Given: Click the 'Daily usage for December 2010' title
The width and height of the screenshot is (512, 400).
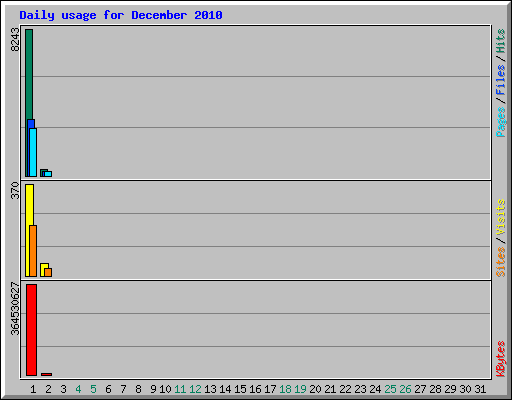Looking at the screenshot, I should click(x=121, y=15).
